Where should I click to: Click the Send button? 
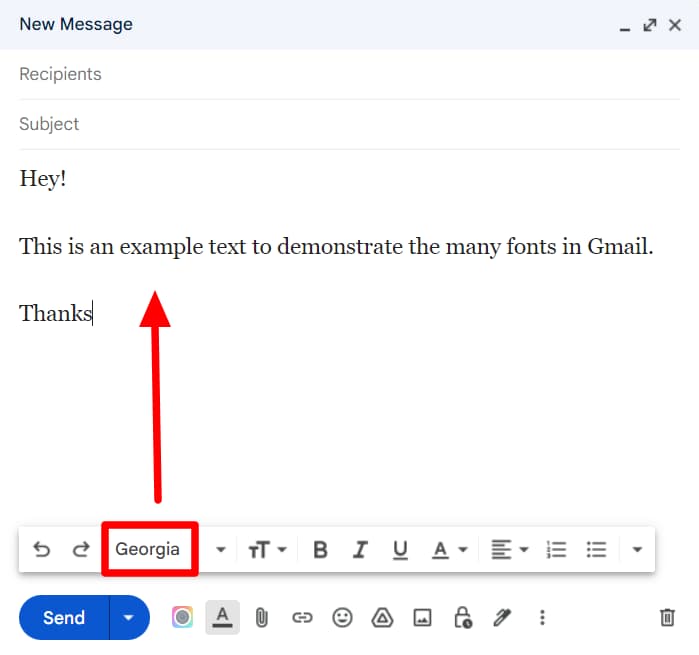coord(64,618)
